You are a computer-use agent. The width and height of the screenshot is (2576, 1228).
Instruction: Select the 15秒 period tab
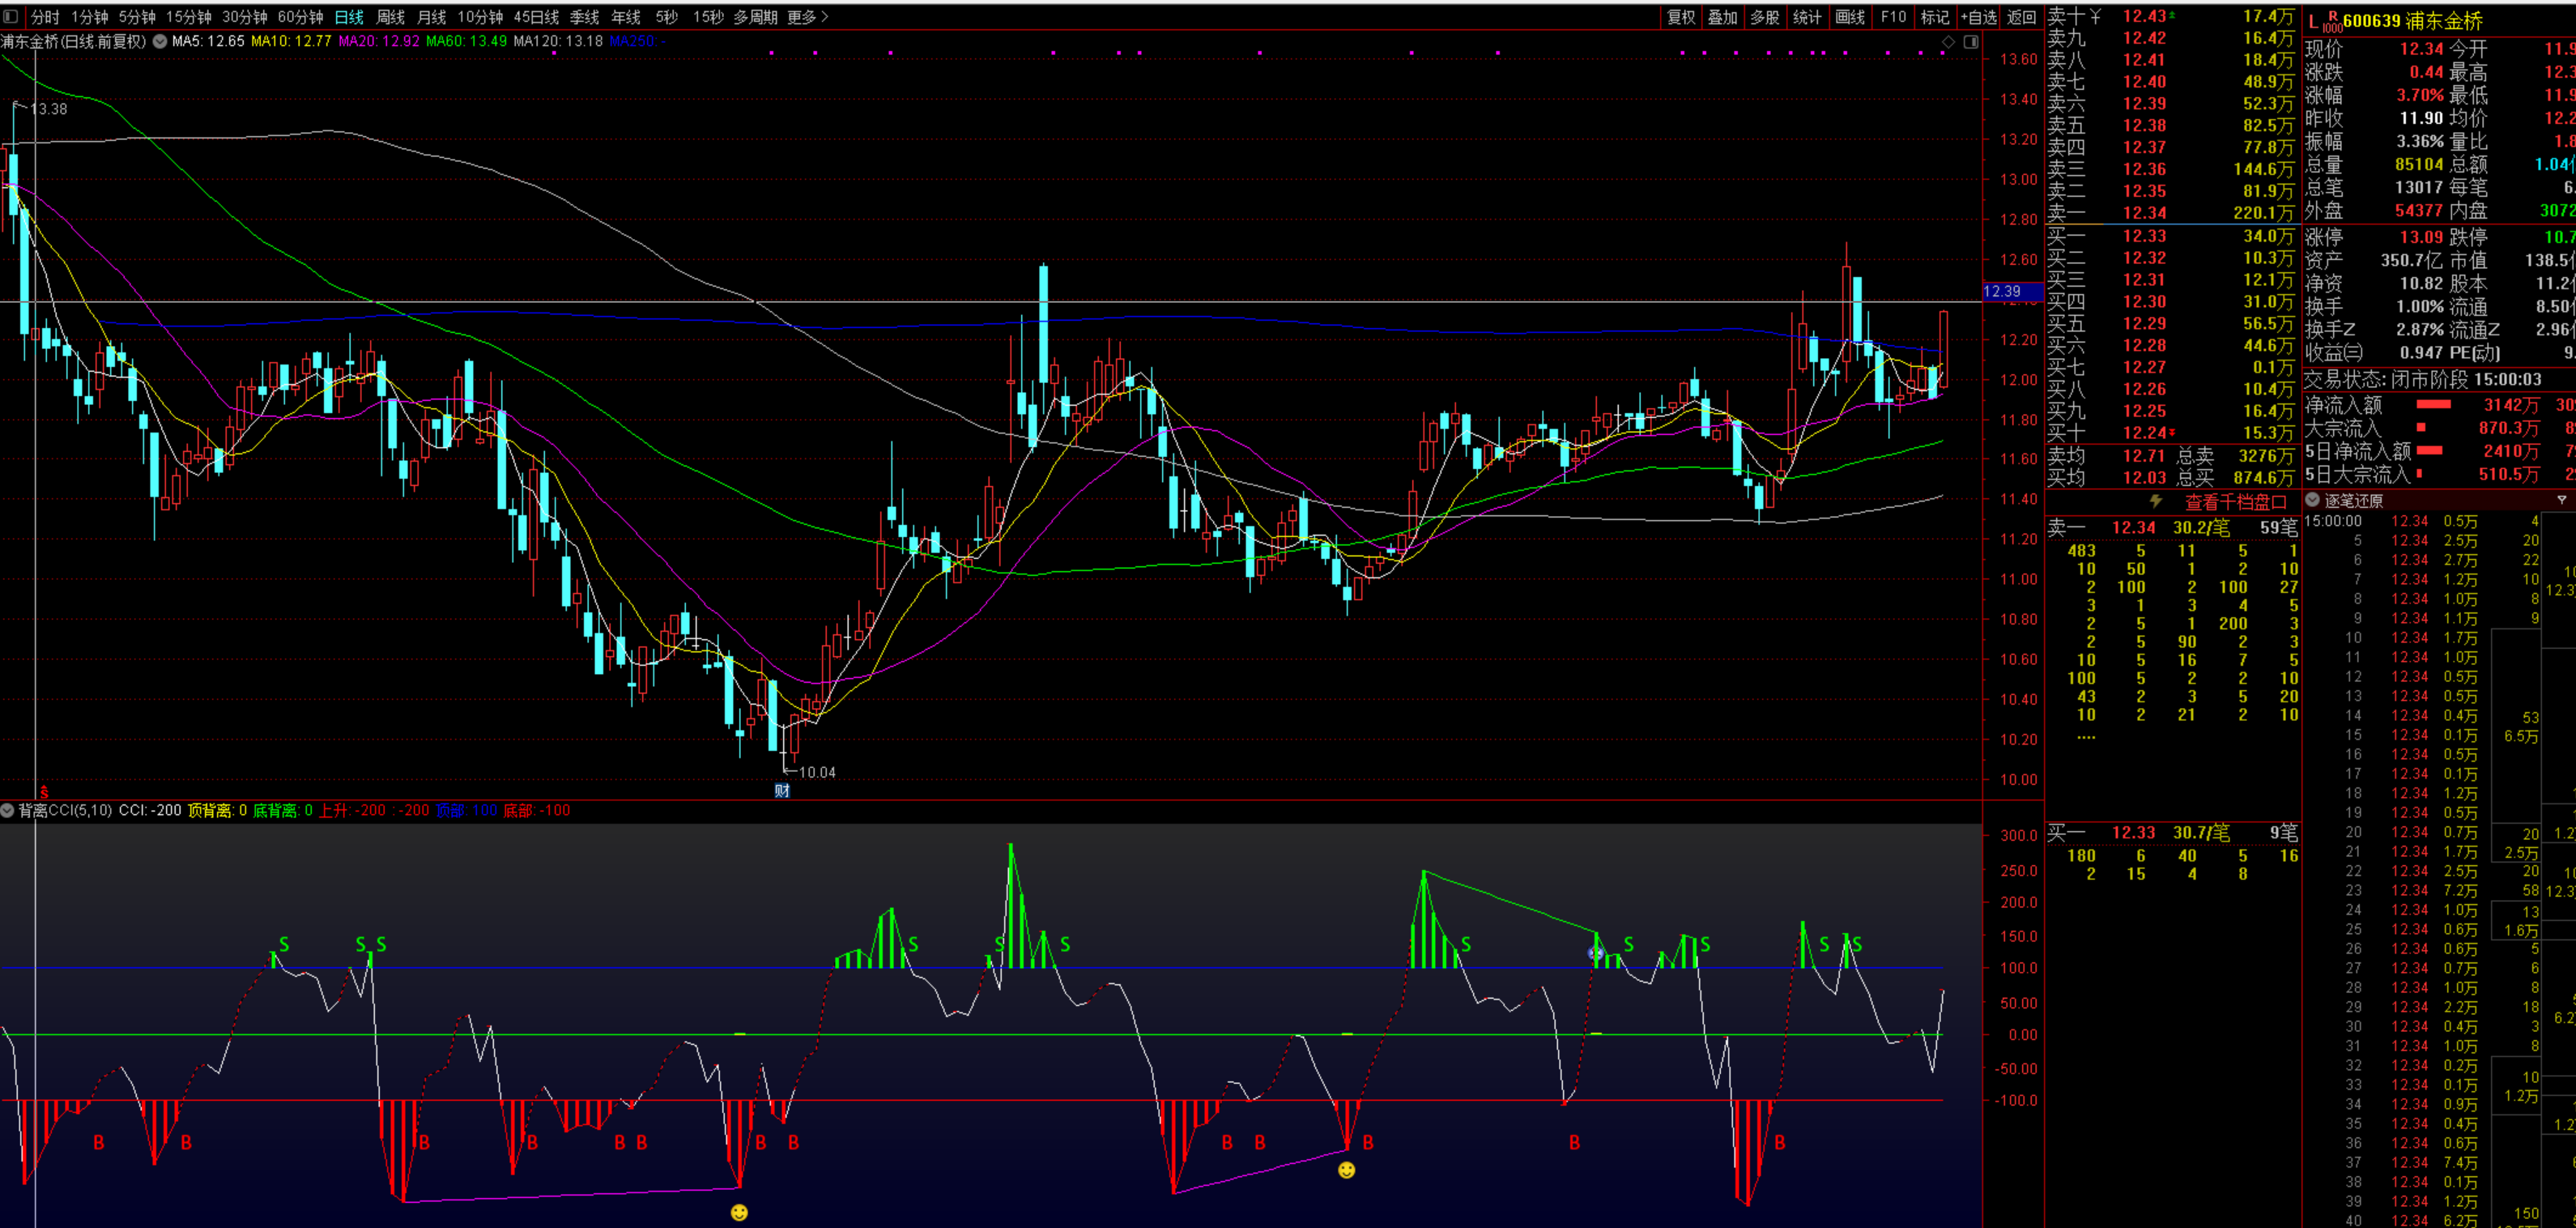click(x=708, y=17)
